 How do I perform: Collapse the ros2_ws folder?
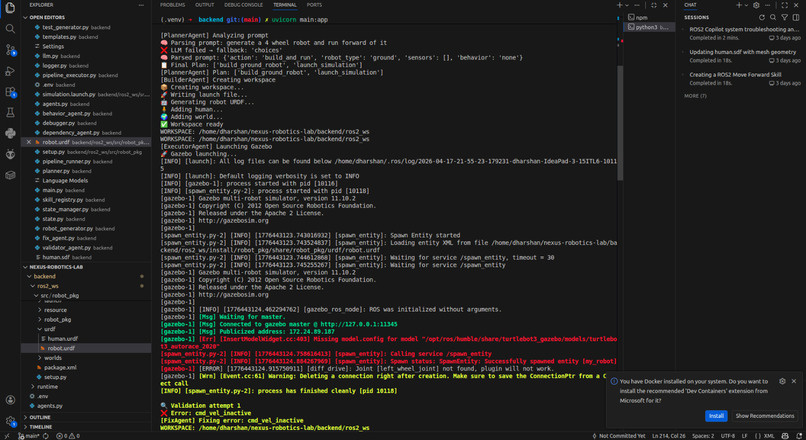click(86, 286)
